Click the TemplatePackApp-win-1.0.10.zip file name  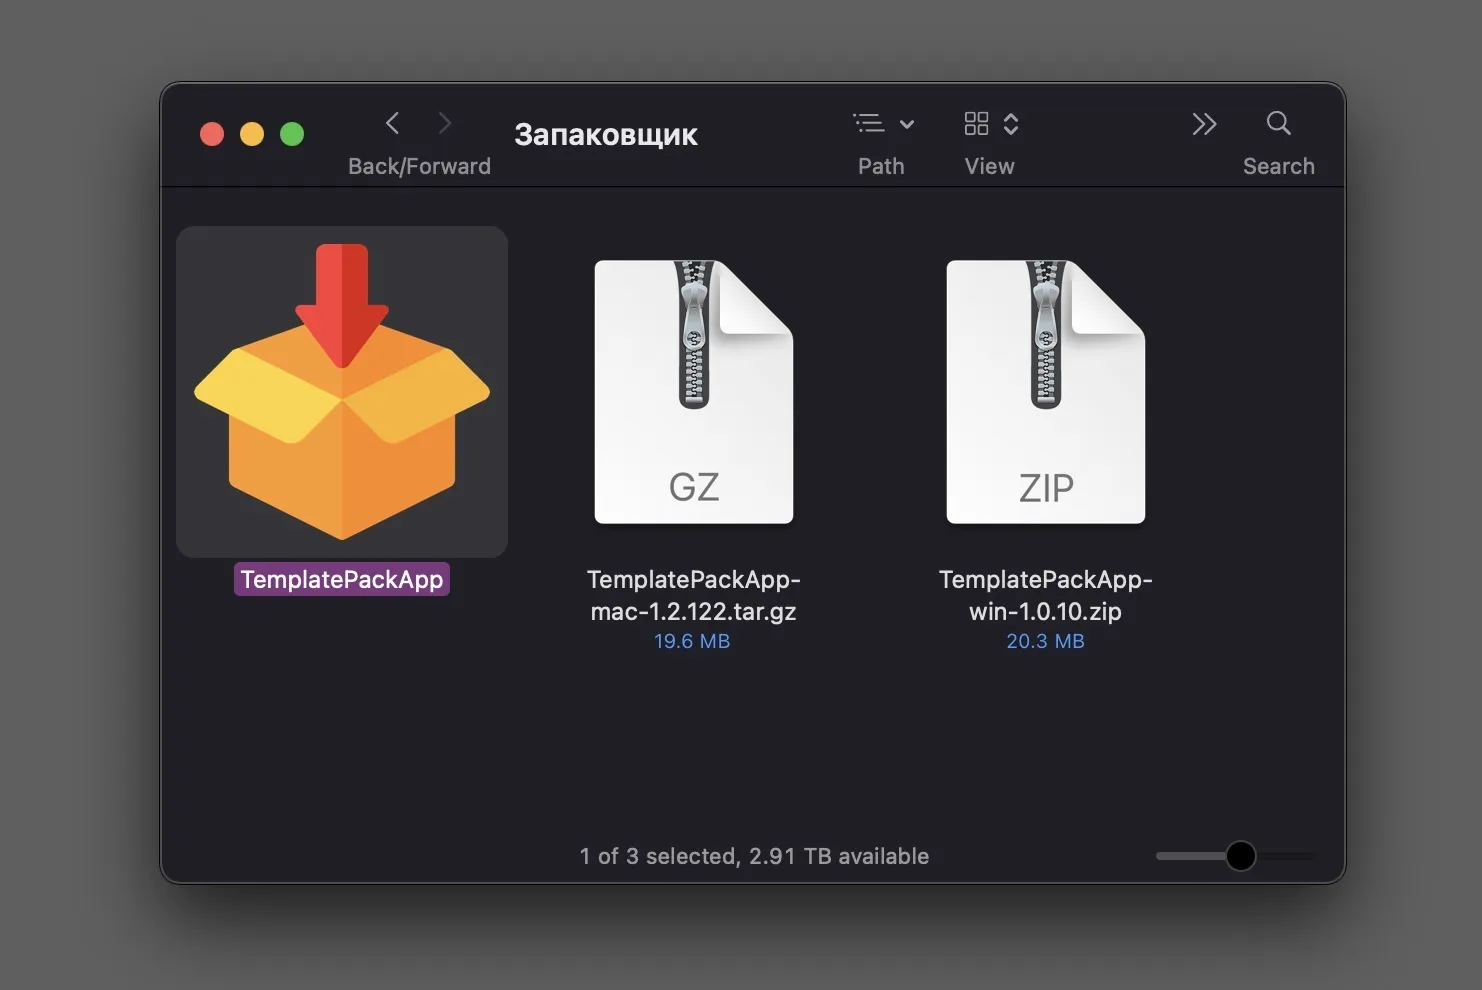pos(1045,595)
